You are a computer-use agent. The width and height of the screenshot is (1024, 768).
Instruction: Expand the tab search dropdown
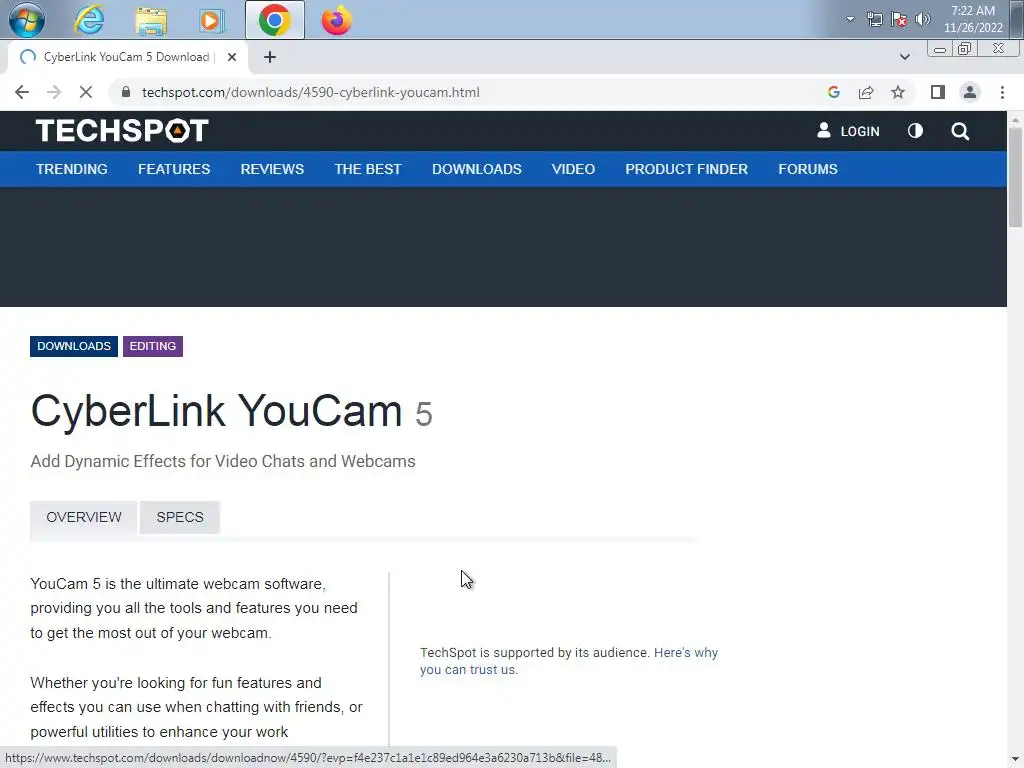coord(904,57)
